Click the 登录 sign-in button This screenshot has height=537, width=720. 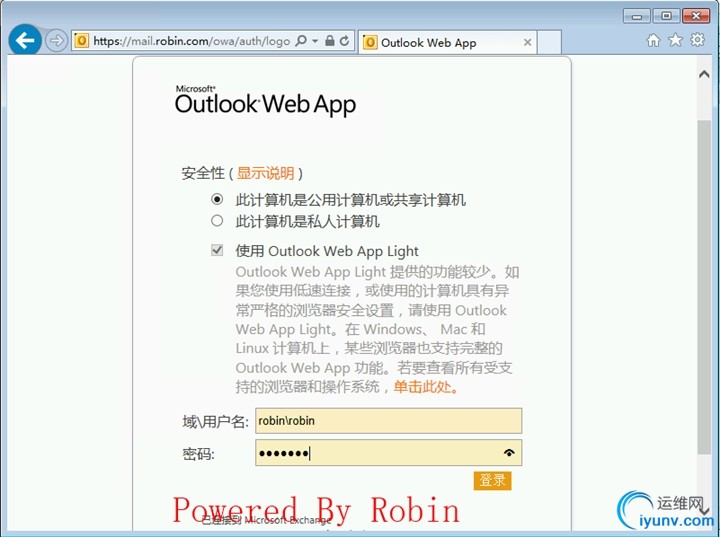[492, 480]
